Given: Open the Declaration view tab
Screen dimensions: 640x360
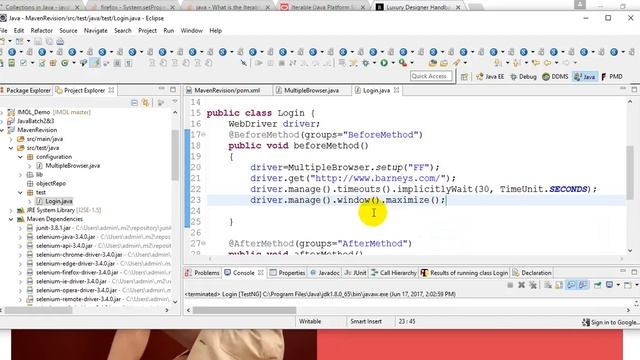Looking at the screenshot, I should (532, 273).
